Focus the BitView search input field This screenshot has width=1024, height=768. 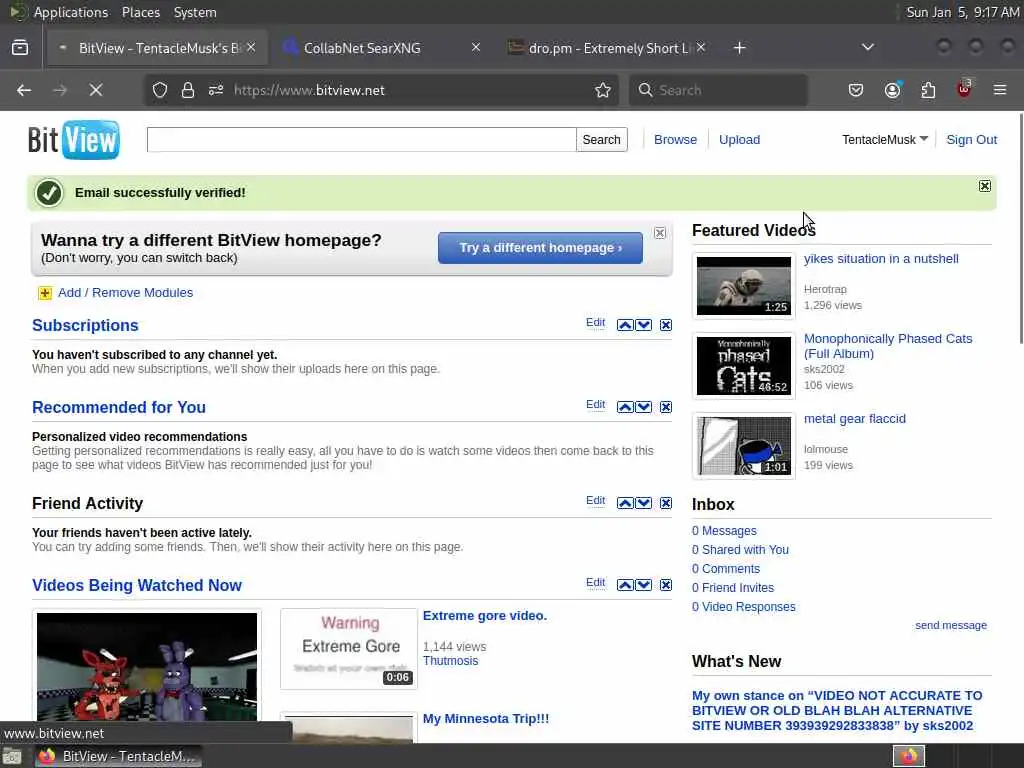point(361,140)
